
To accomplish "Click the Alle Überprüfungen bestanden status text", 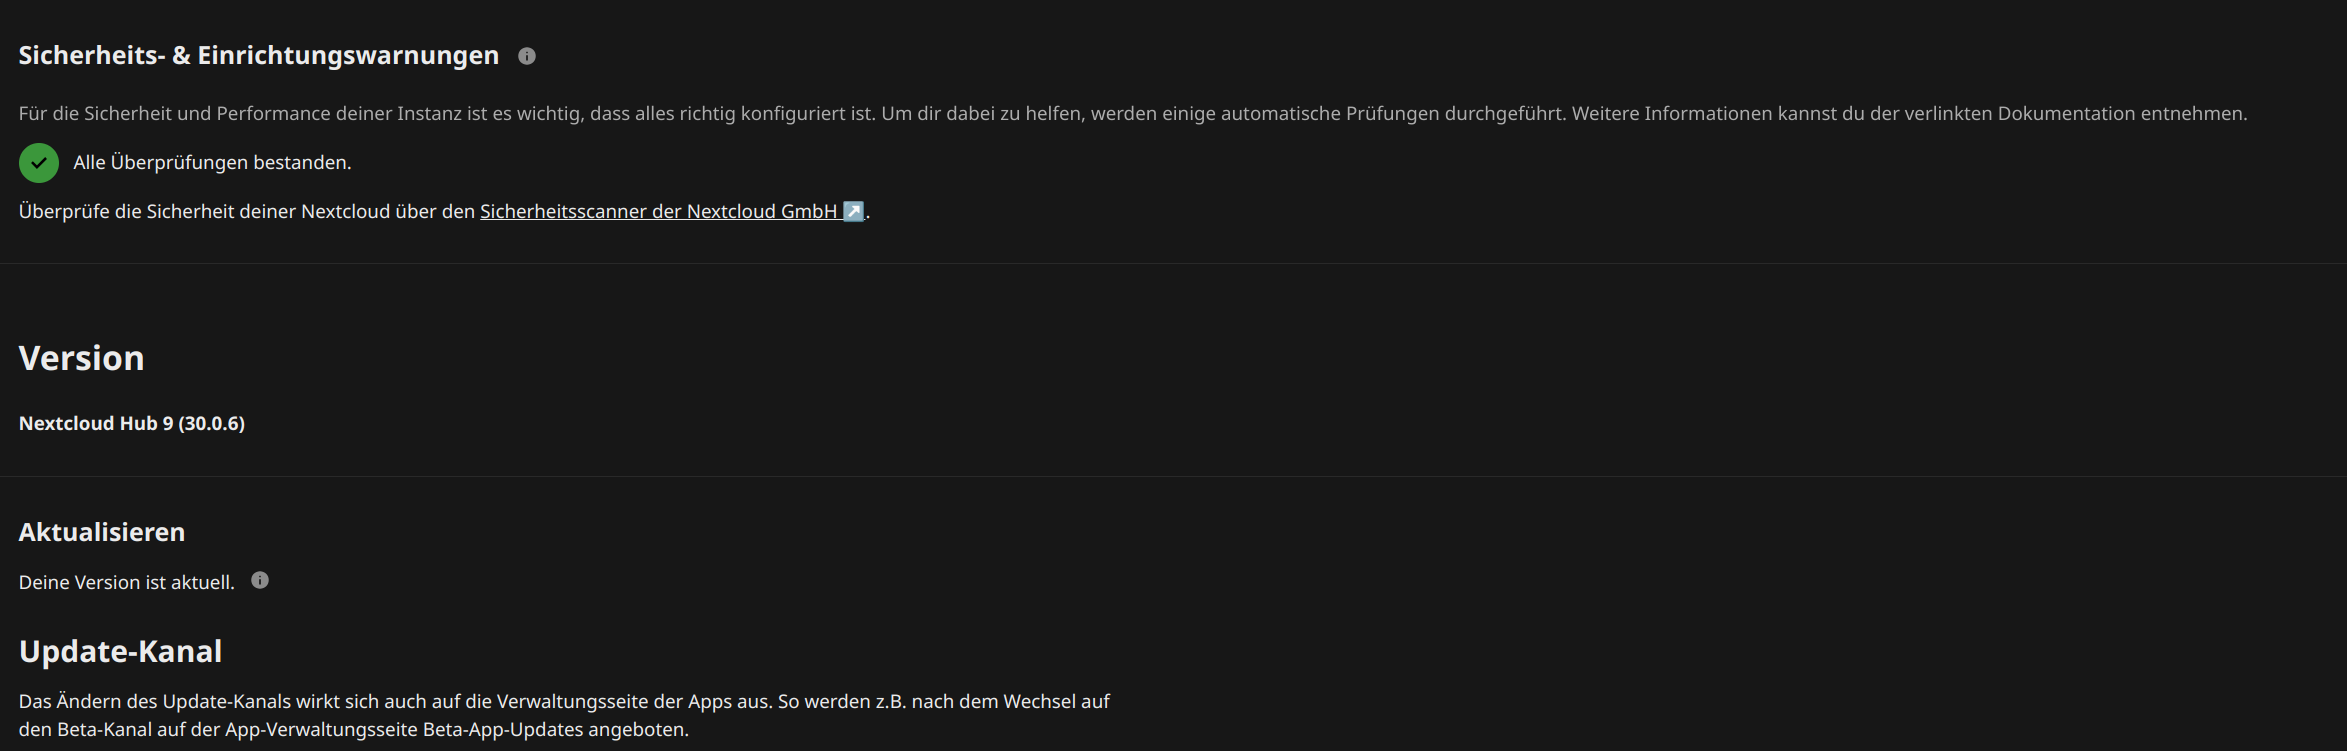I will click(x=212, y=162).
